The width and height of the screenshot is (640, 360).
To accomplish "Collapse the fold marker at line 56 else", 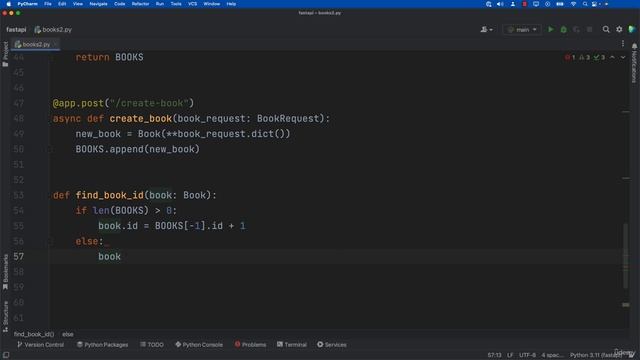I will click(51, 242).
